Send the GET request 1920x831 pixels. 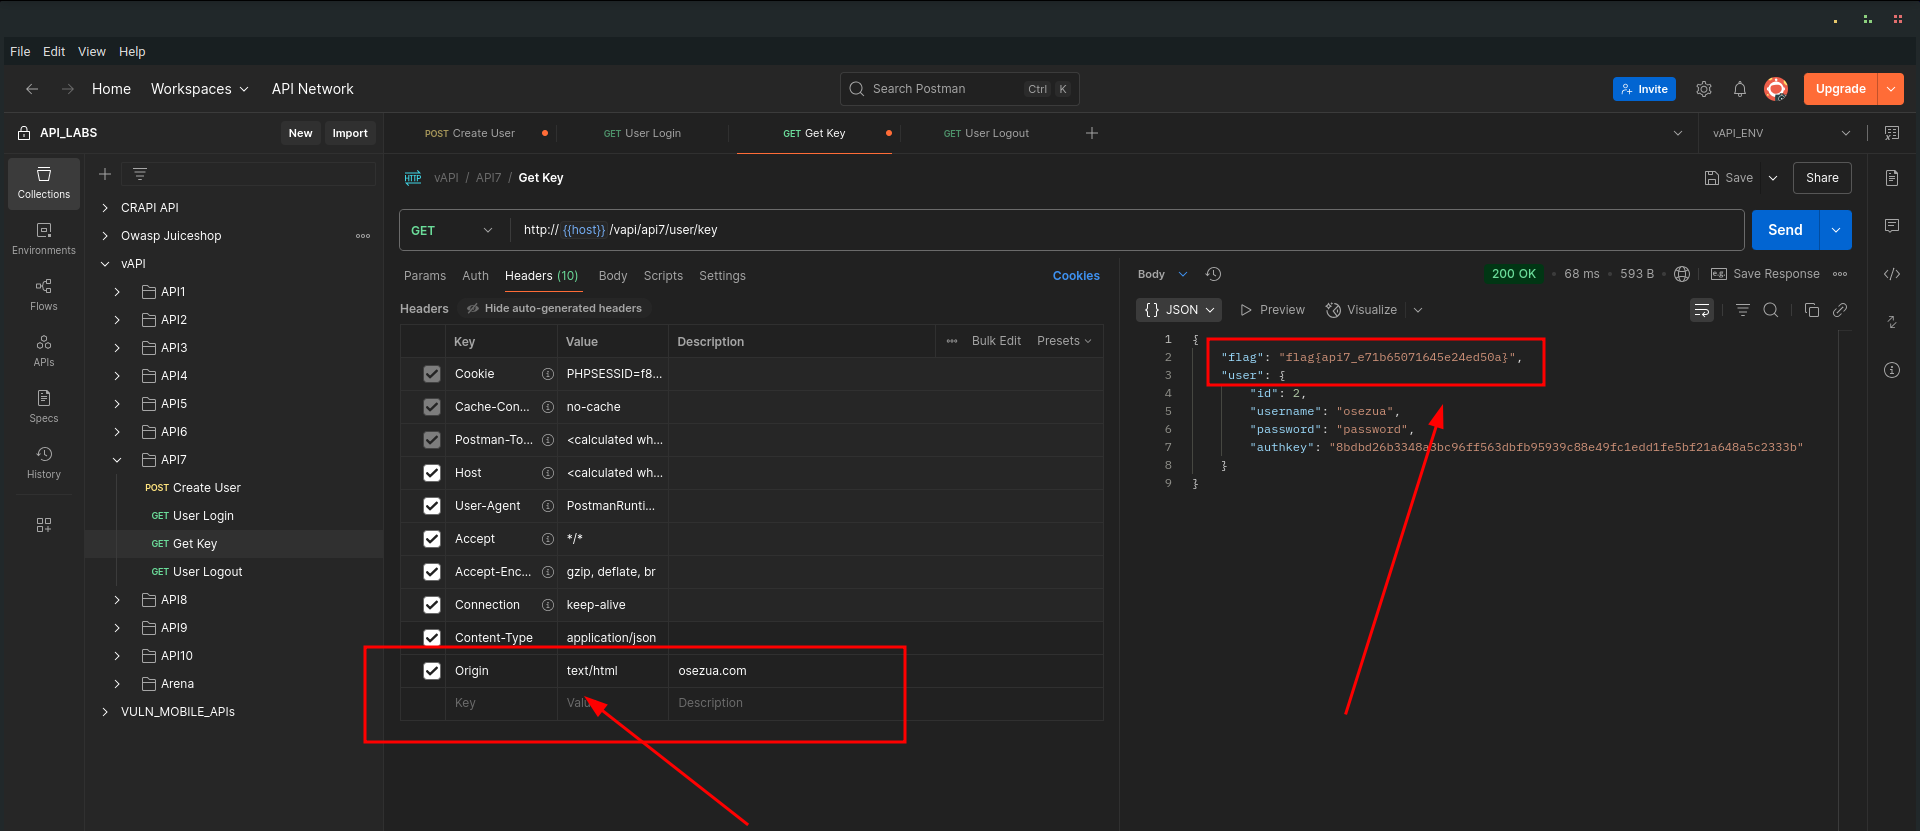click(1785, 230)
